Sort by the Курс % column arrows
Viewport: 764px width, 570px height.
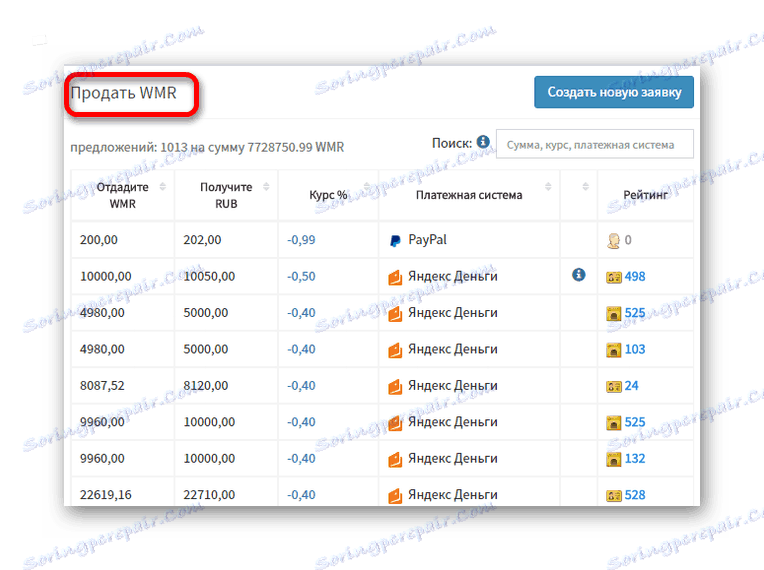click(366, 187)
